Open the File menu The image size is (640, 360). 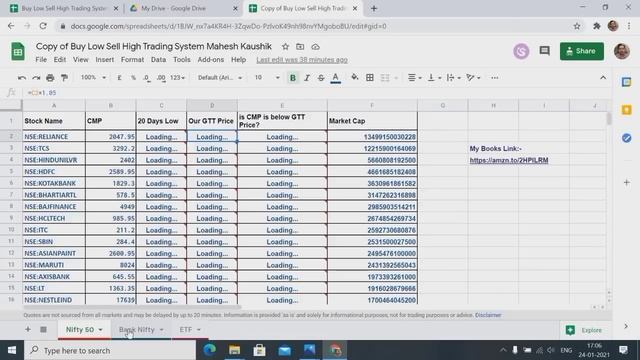[41, 60]
